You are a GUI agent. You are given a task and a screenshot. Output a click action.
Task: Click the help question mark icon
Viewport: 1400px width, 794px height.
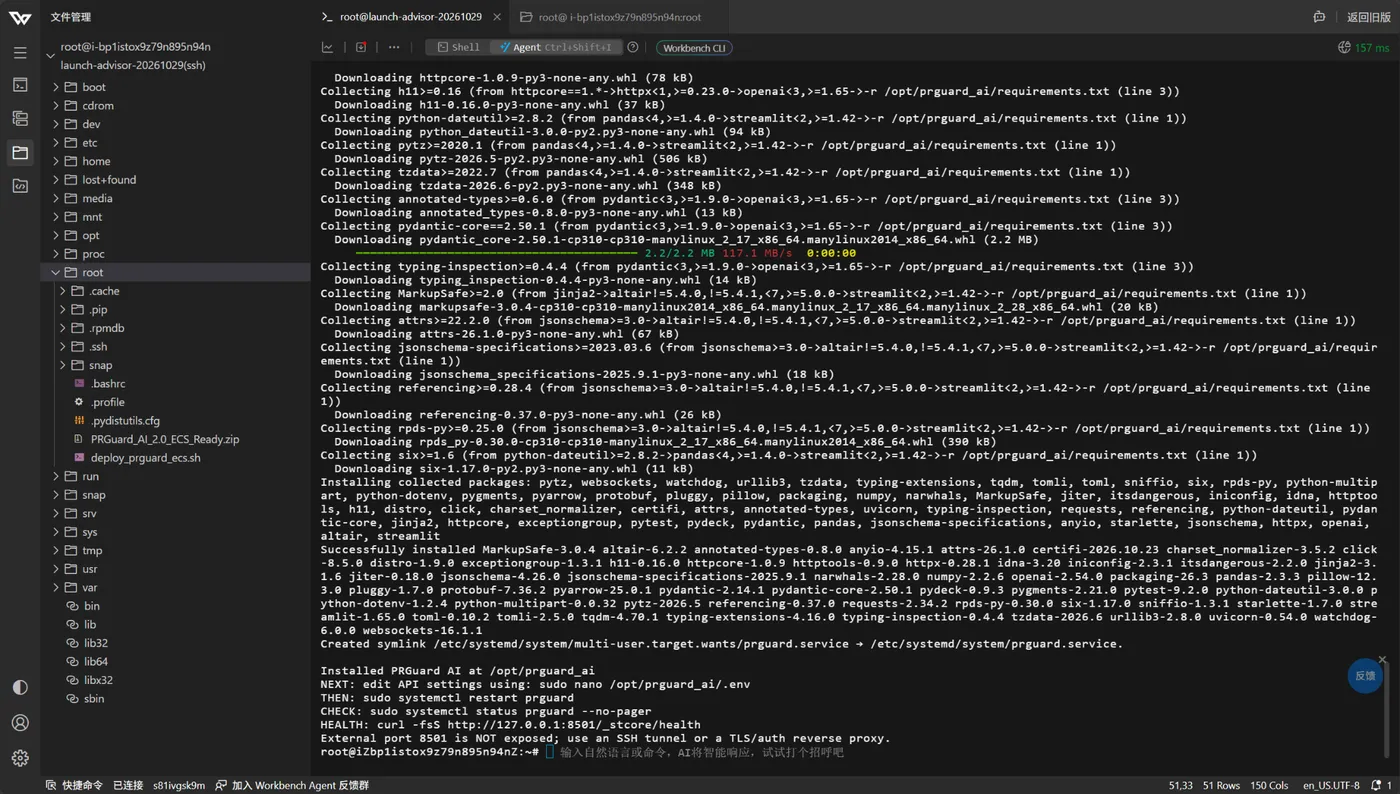(x=632, y=47)
